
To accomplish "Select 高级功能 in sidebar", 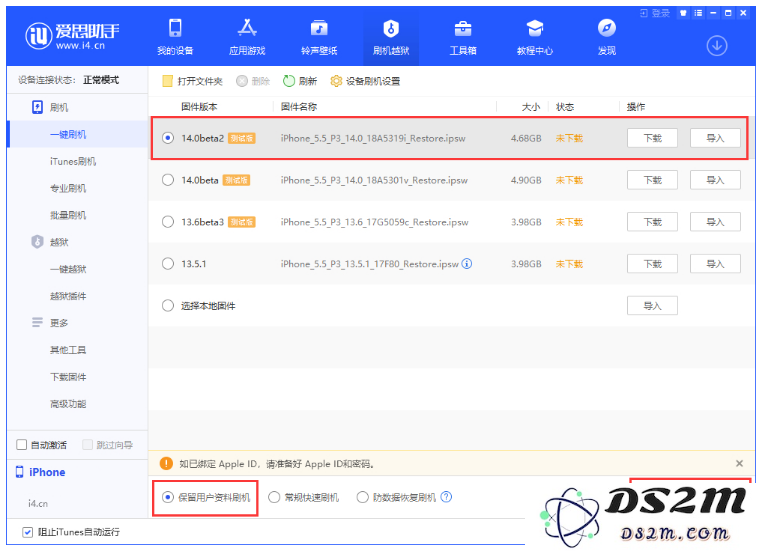I will 68,404.
